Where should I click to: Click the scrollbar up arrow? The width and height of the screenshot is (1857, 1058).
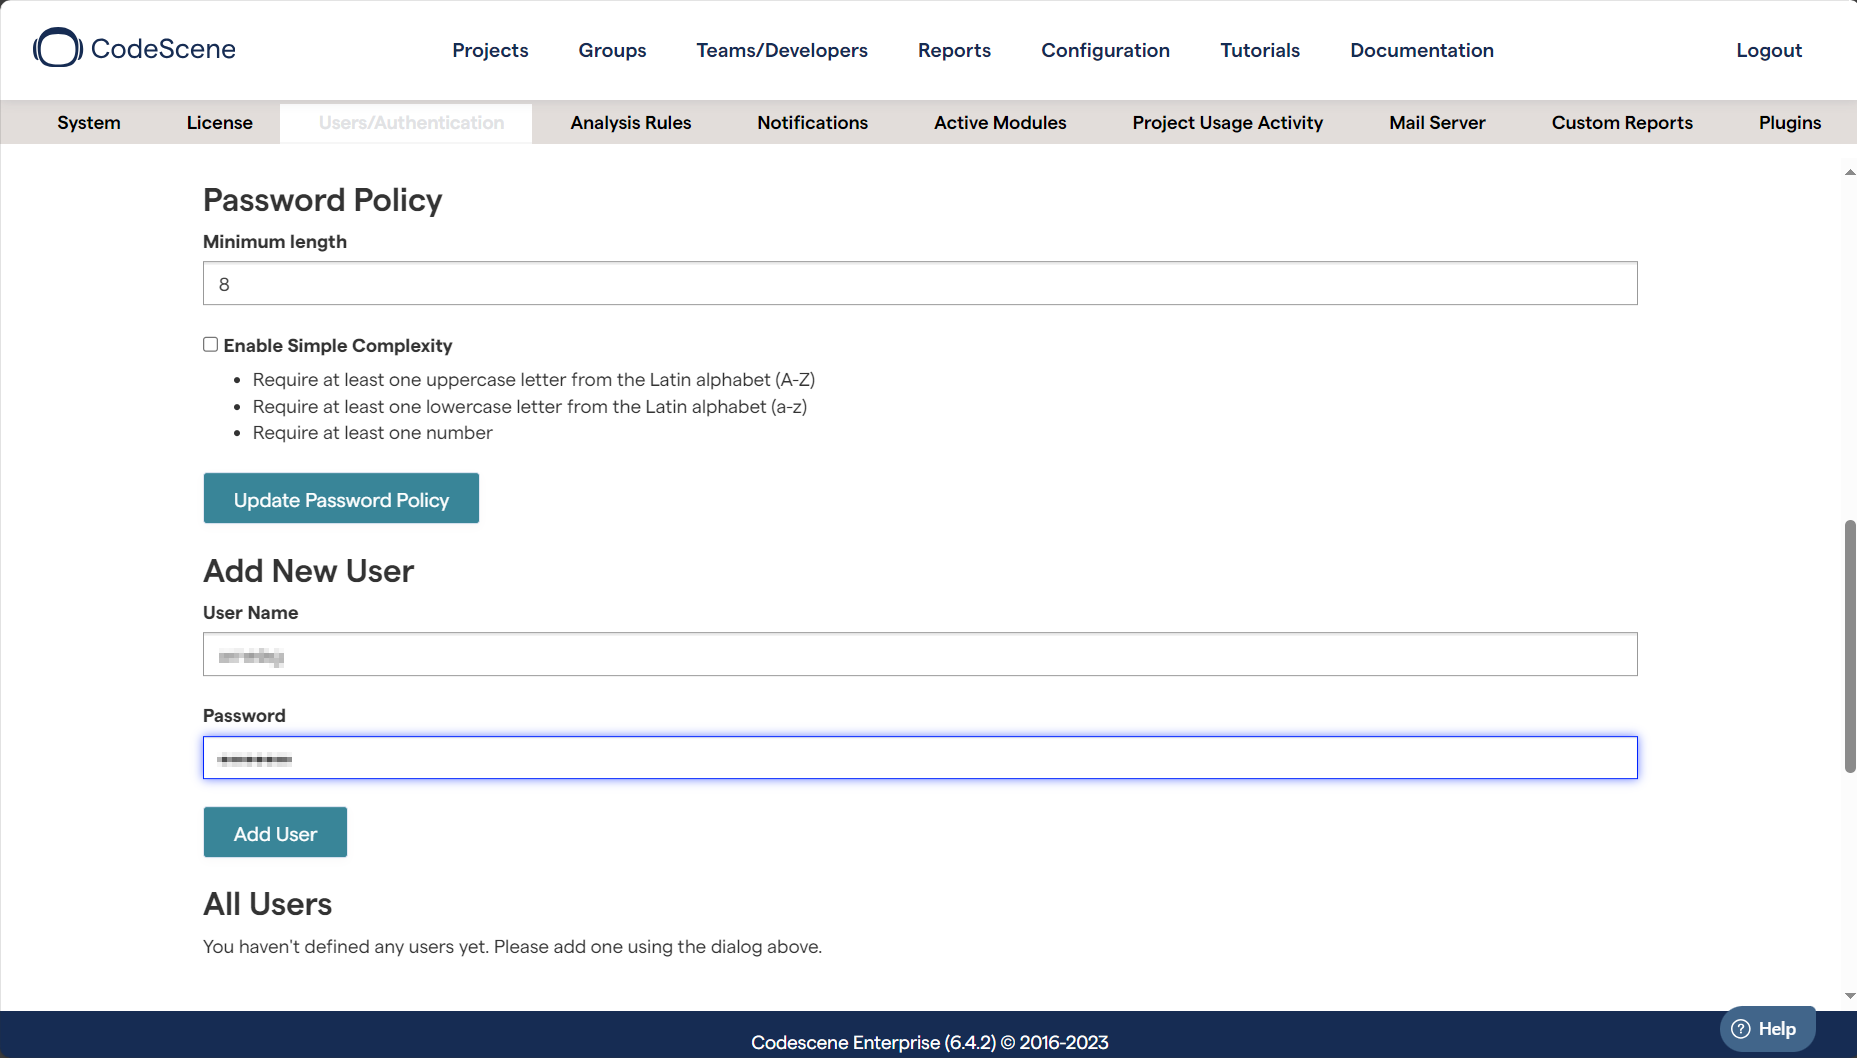(1850, 172)
